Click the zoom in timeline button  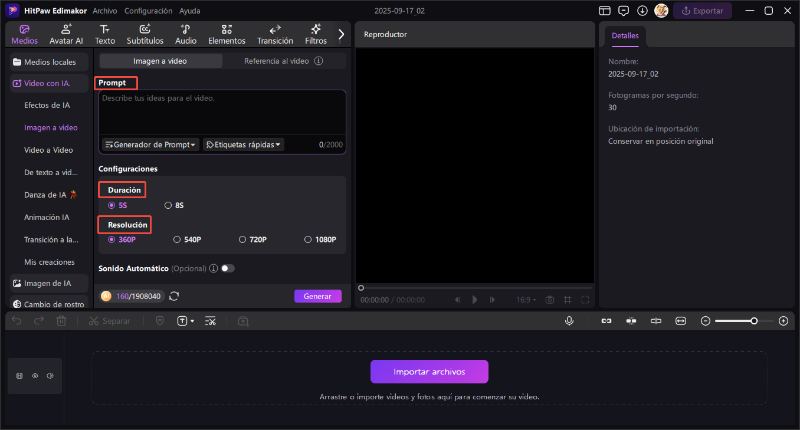point(784,321)
